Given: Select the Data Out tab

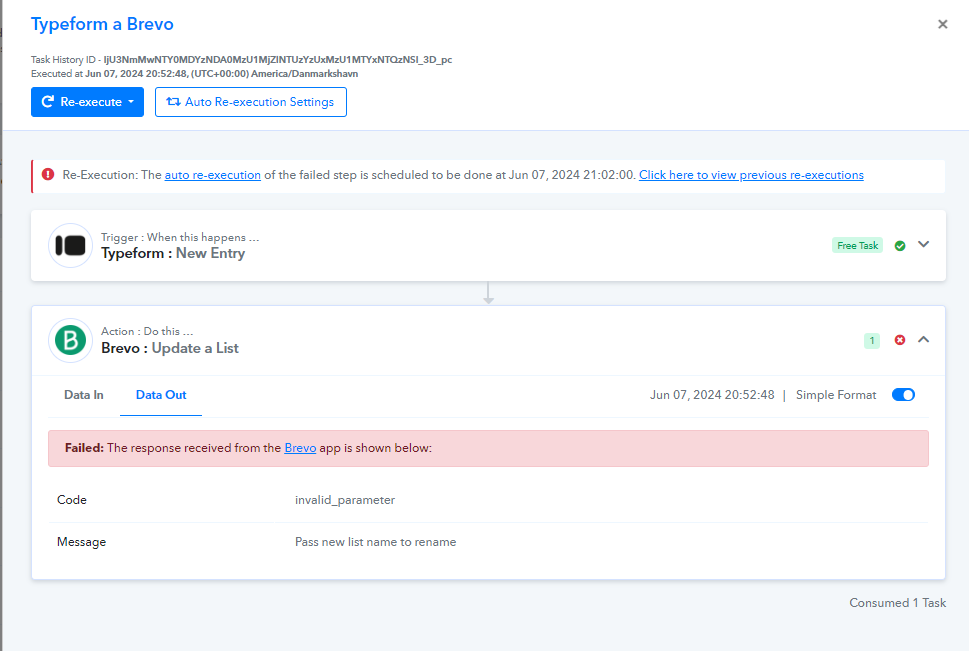Looking at the screenshot, I should point(161,395).
